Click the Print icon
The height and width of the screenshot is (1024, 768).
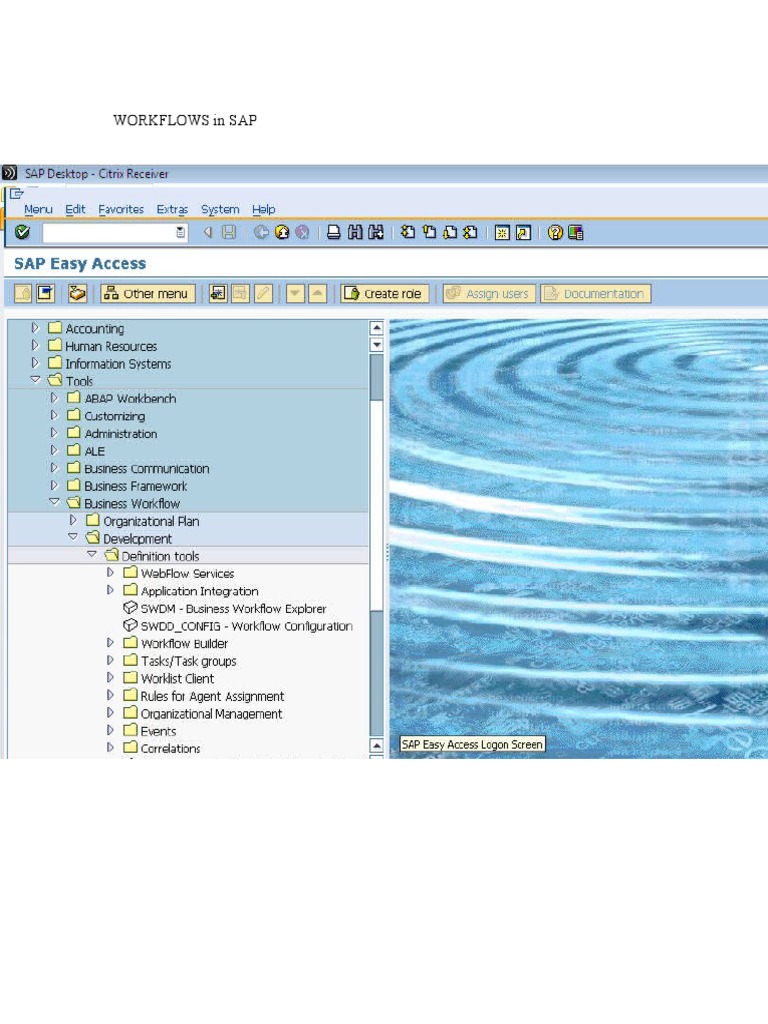tap(334, 232)
